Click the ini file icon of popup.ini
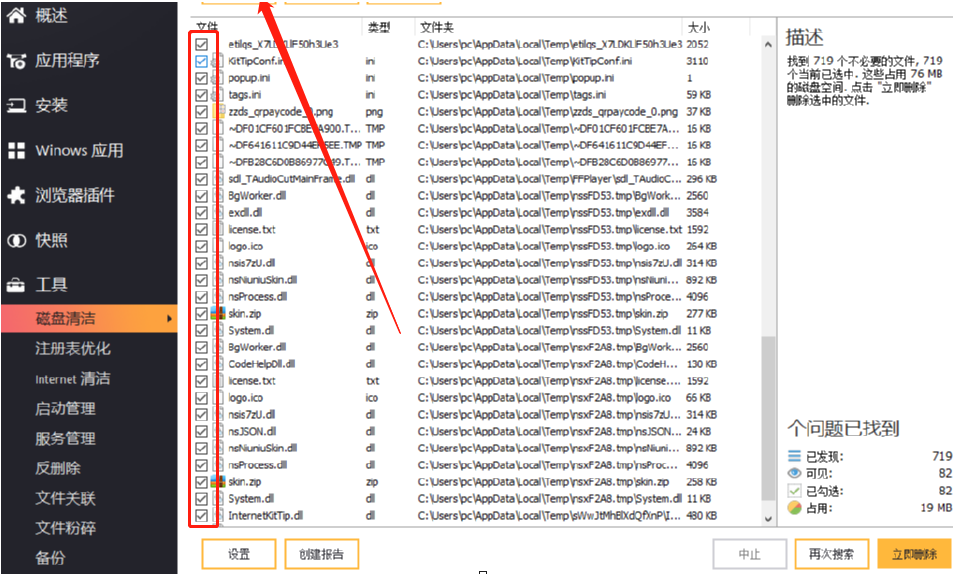 218,78
